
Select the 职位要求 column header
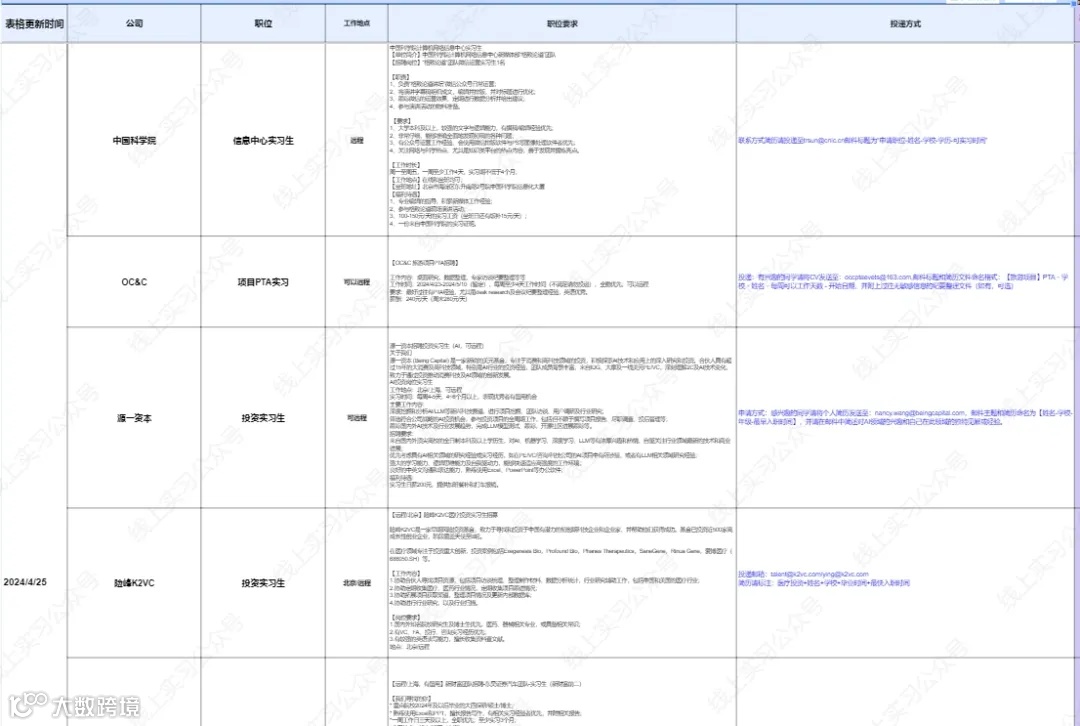click(x=562, y=23)
